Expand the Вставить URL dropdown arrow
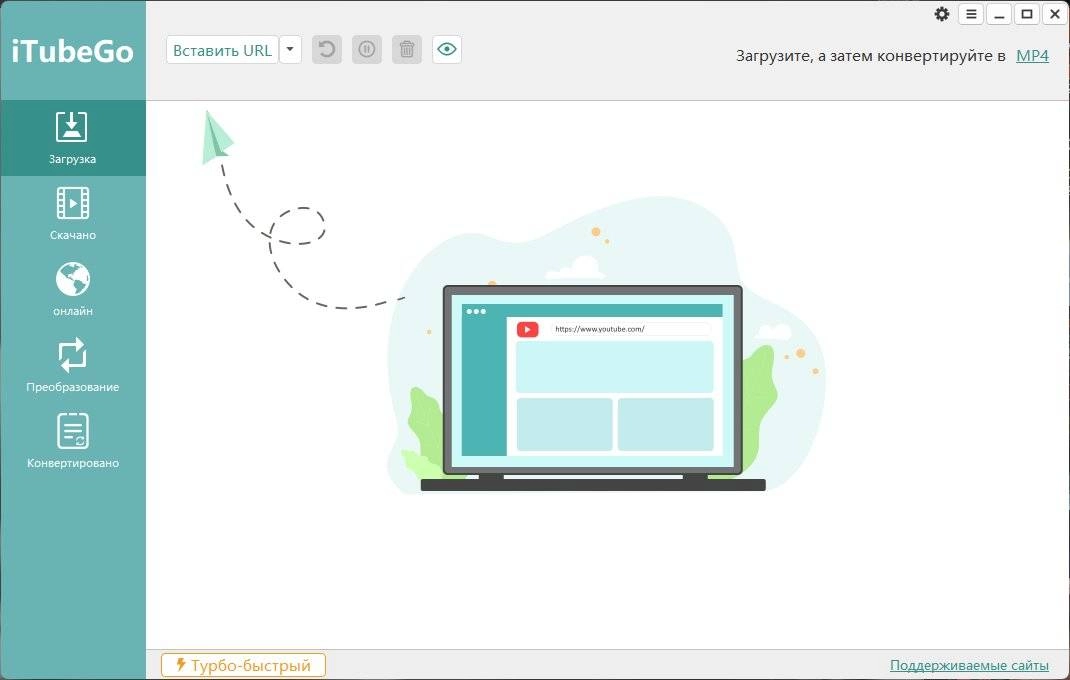This screenshot has width=1070, height=680. point(290,50)
